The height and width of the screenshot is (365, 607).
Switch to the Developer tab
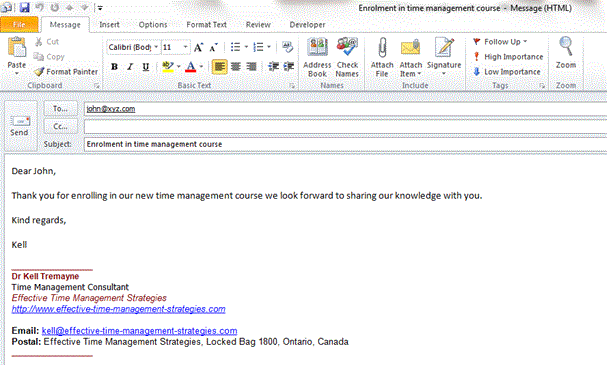pos(307,25)
